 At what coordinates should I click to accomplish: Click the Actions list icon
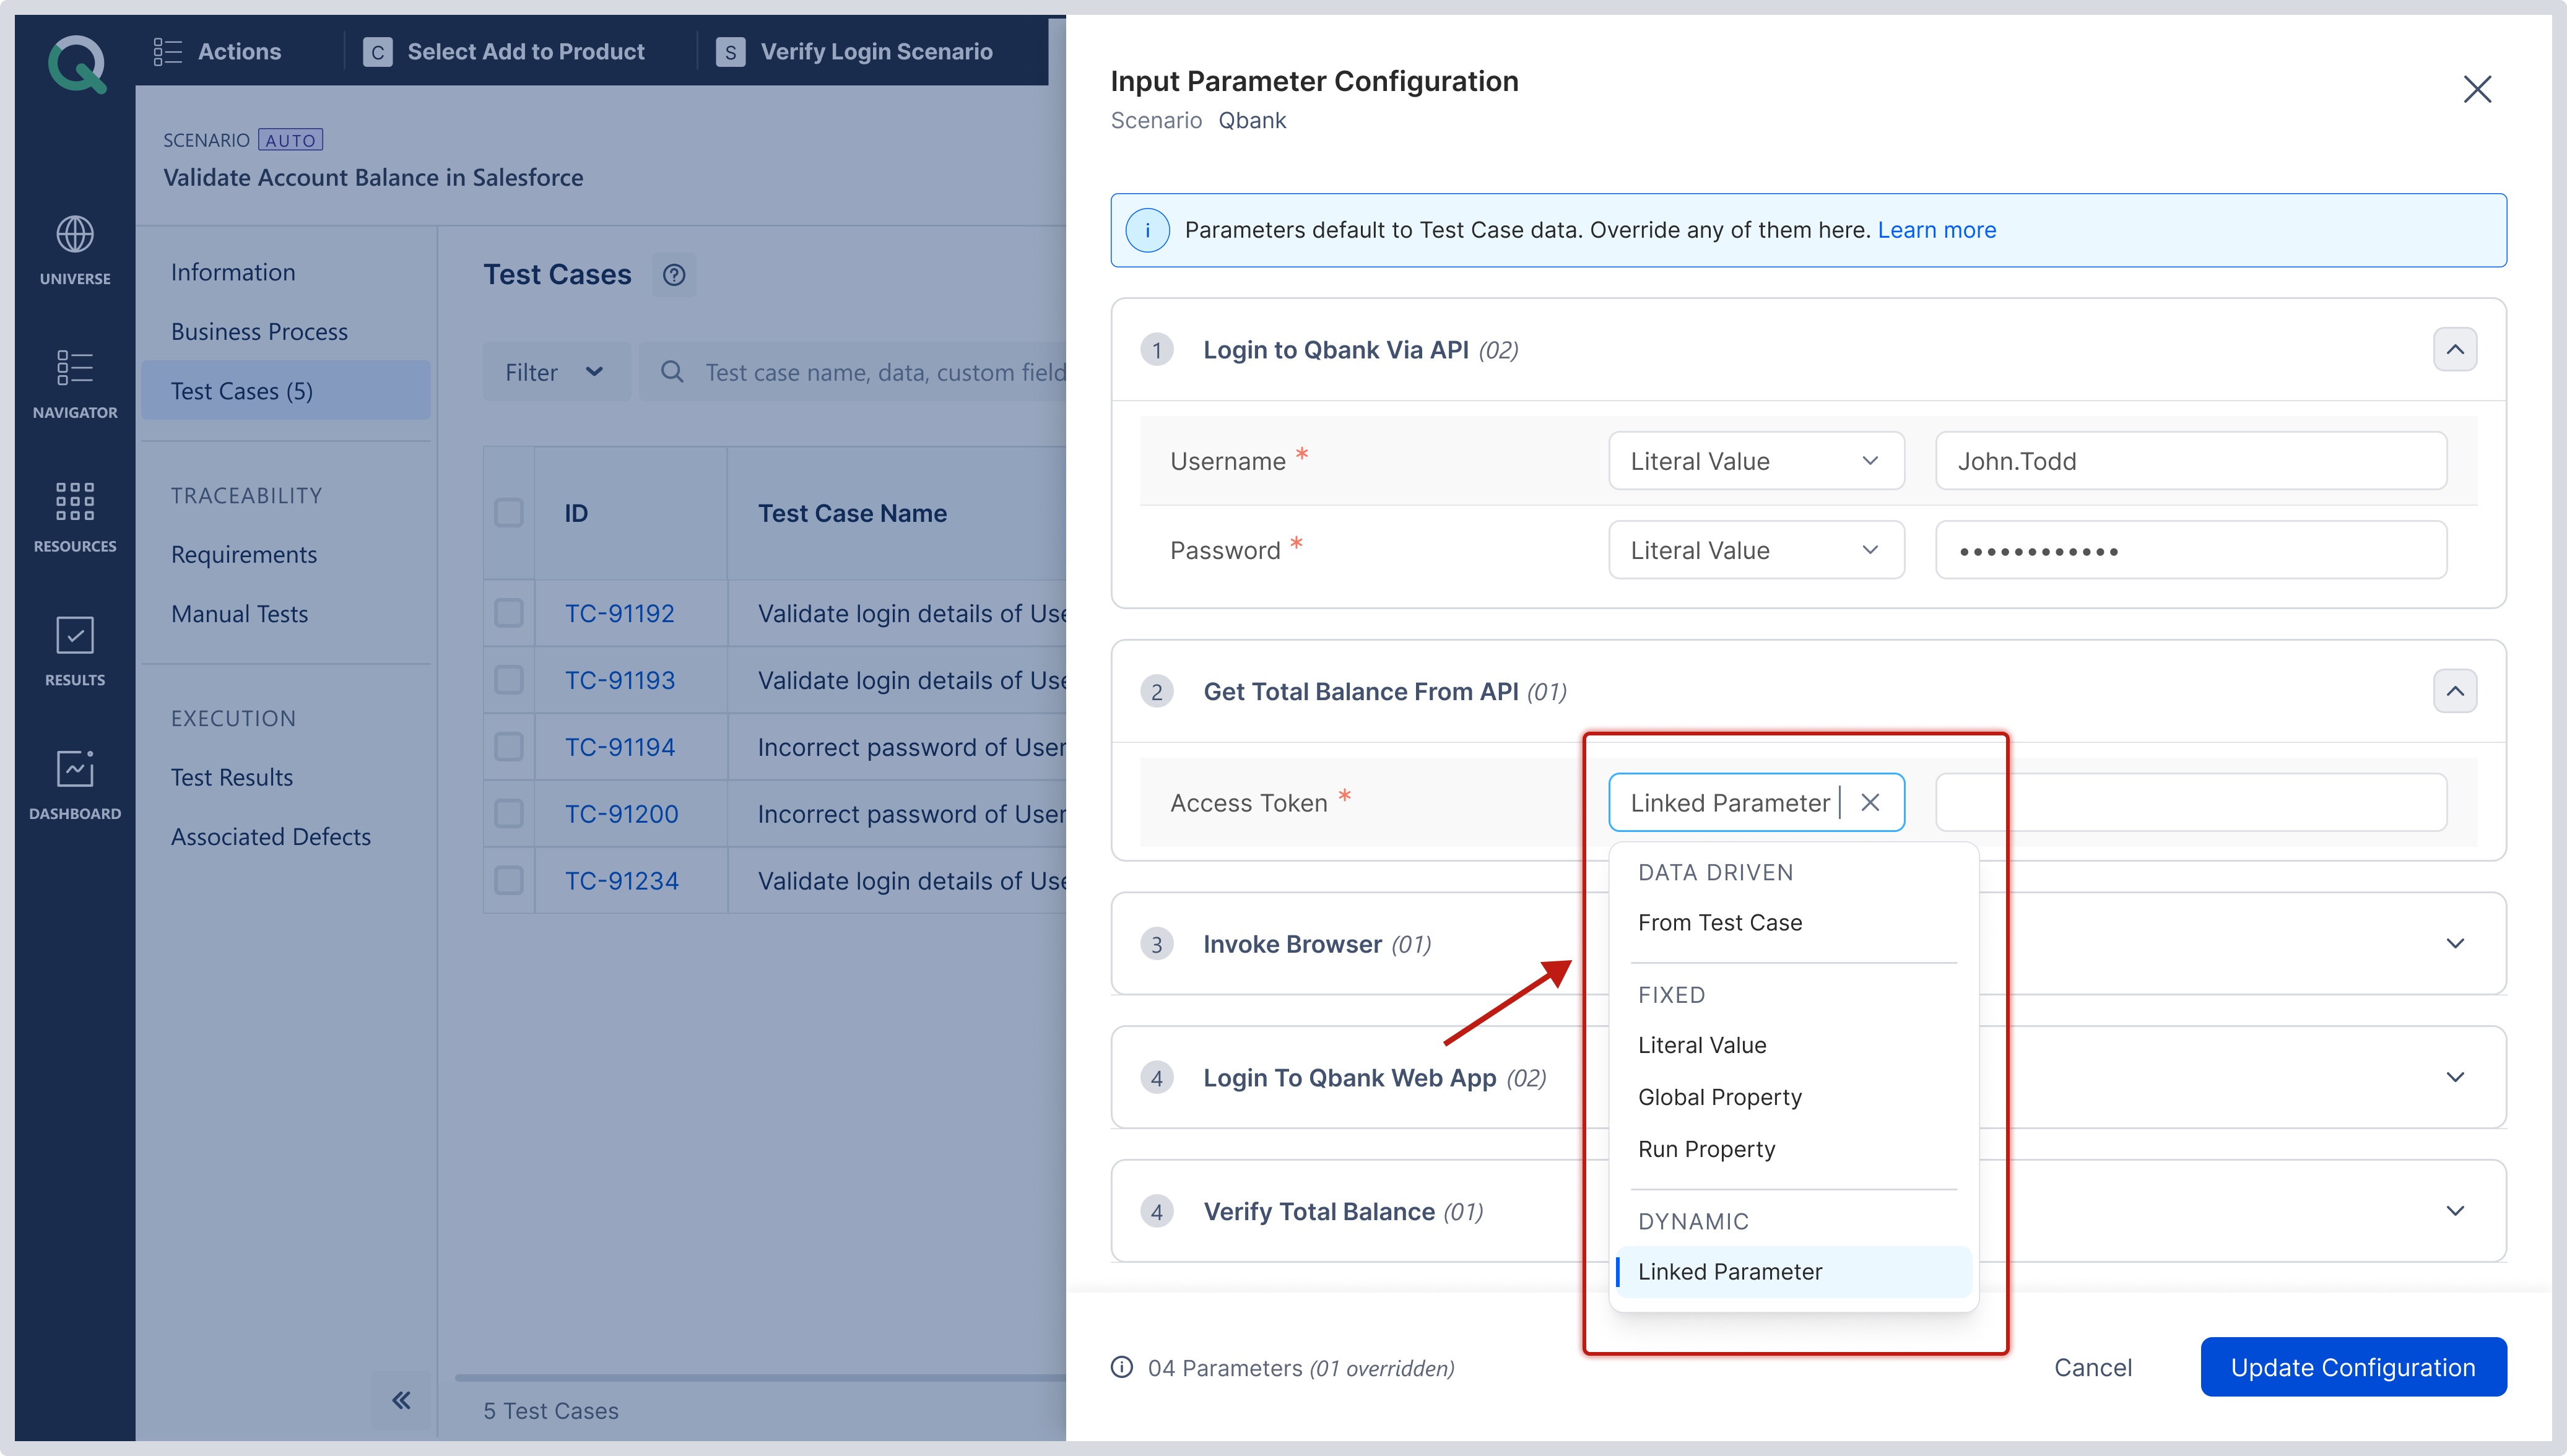(167, 51)
